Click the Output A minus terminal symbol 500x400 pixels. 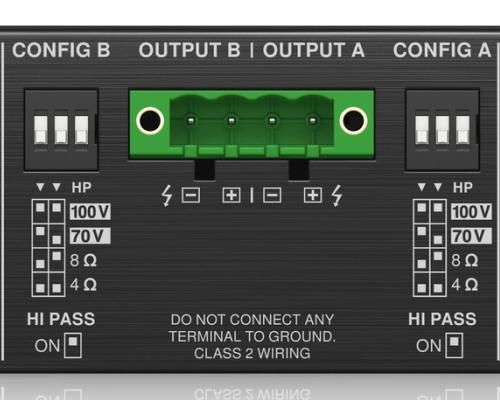272,195
